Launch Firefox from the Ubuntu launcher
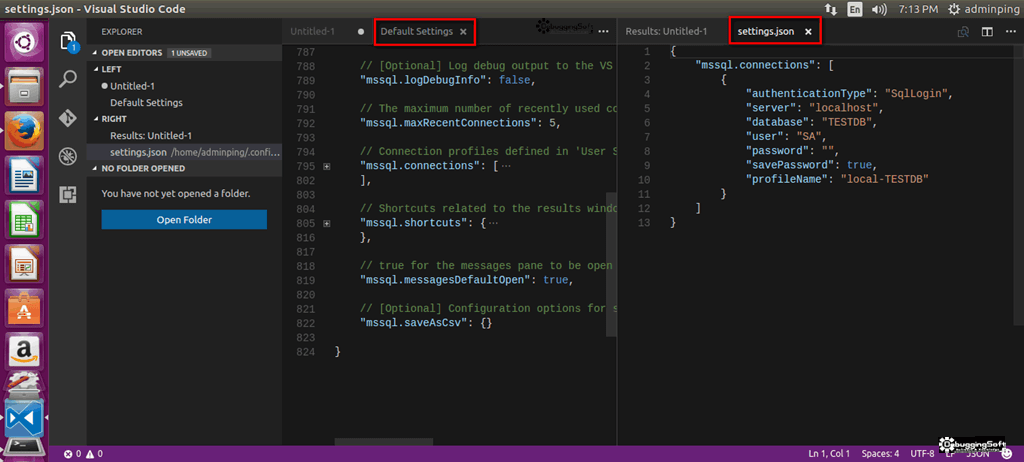 [x=24, y=130]
